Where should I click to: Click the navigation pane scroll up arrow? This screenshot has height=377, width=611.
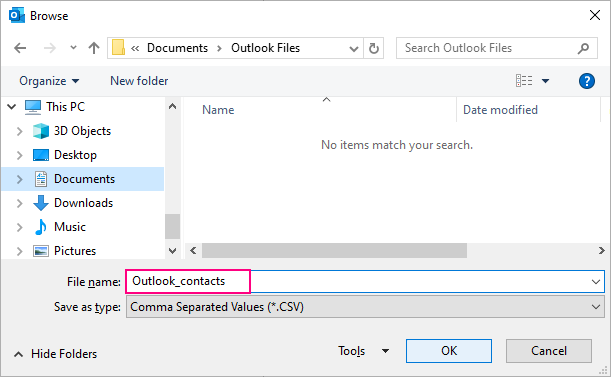coord(172,106)
